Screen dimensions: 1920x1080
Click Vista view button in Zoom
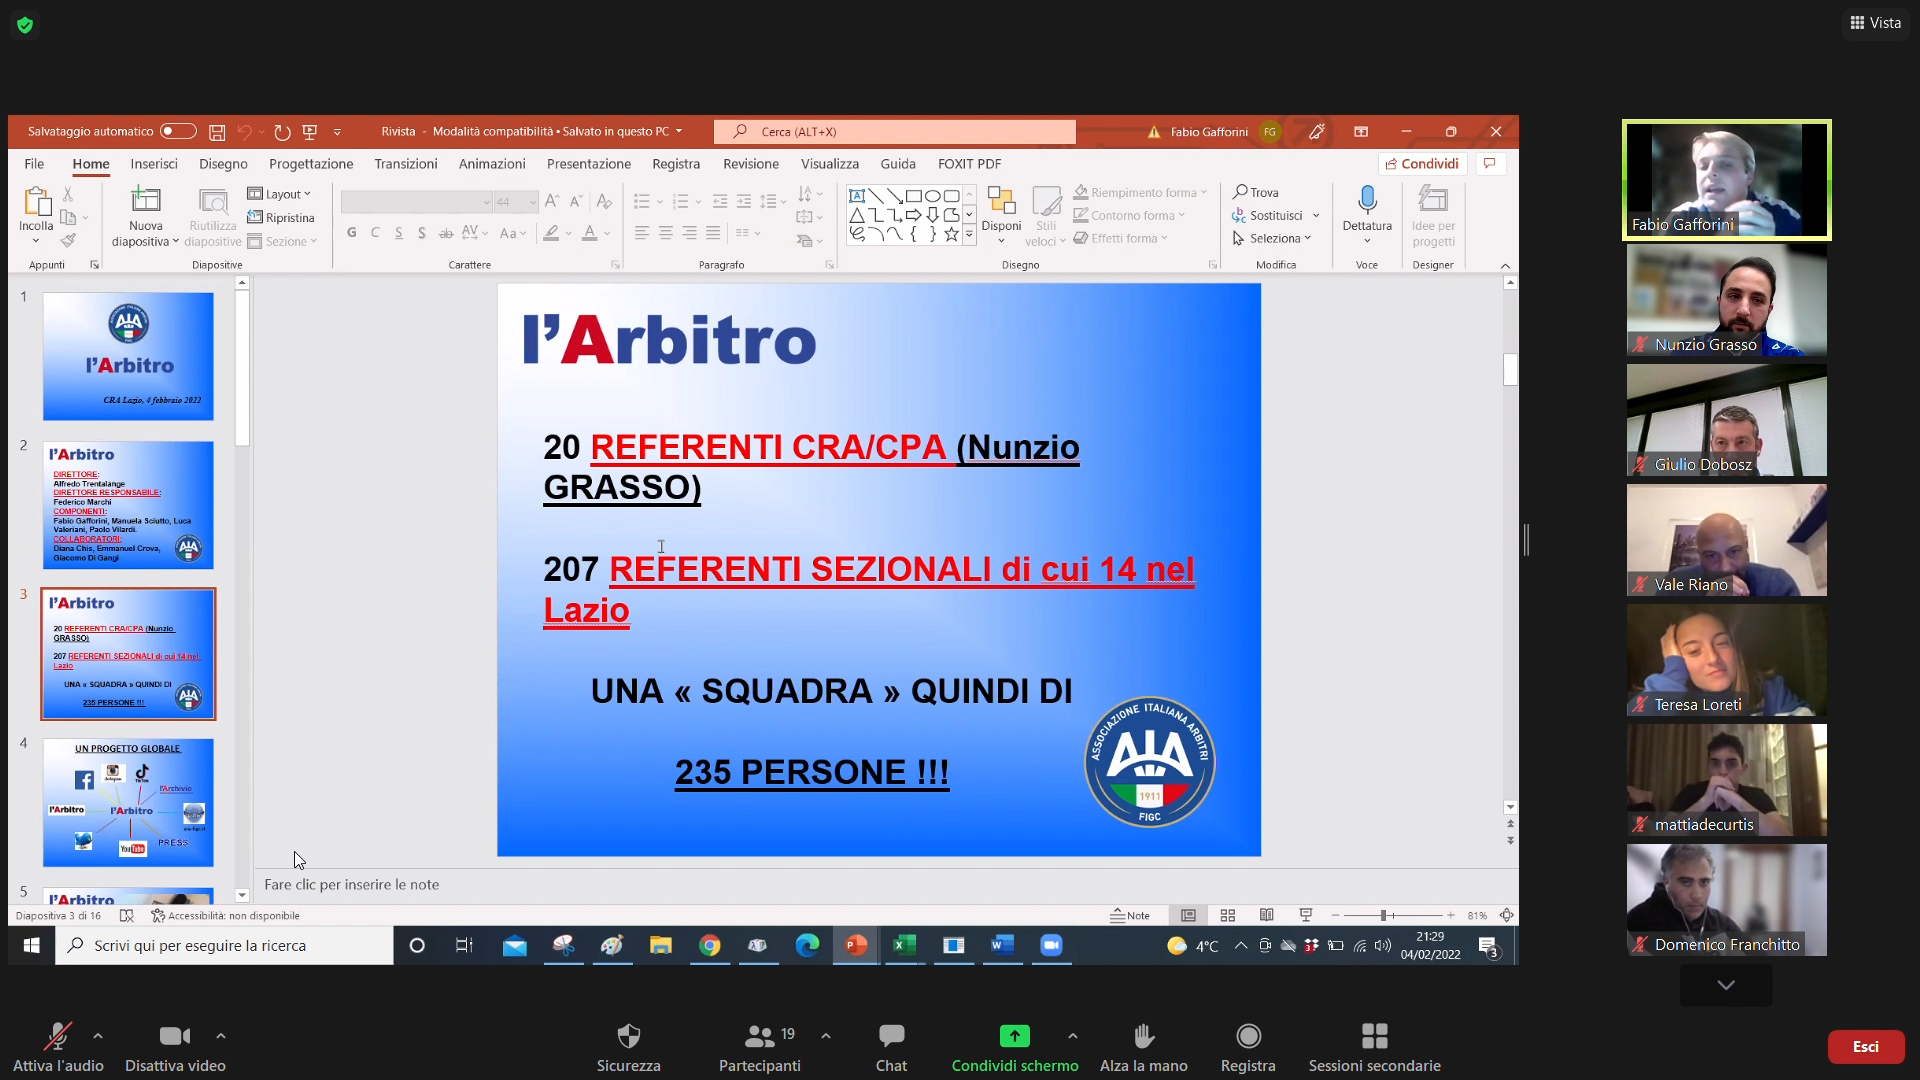[1876, 23]
